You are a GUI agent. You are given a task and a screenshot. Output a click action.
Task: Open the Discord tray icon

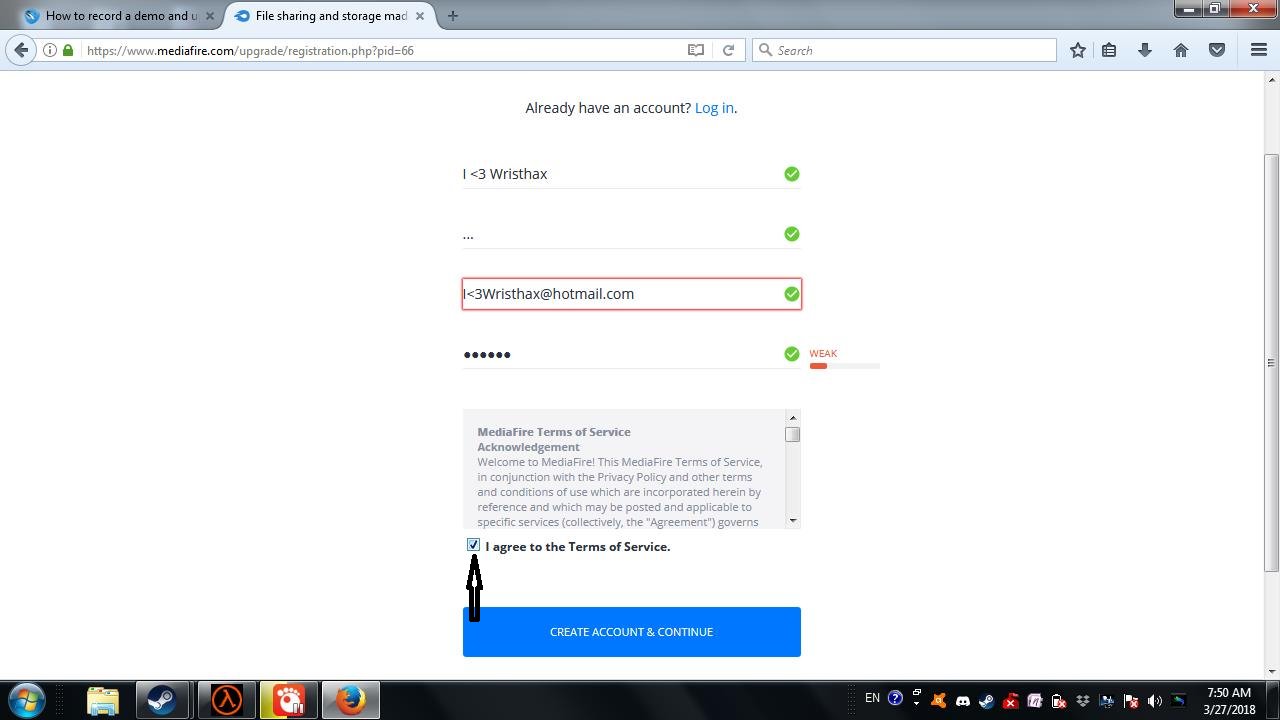tap(963, 701)
